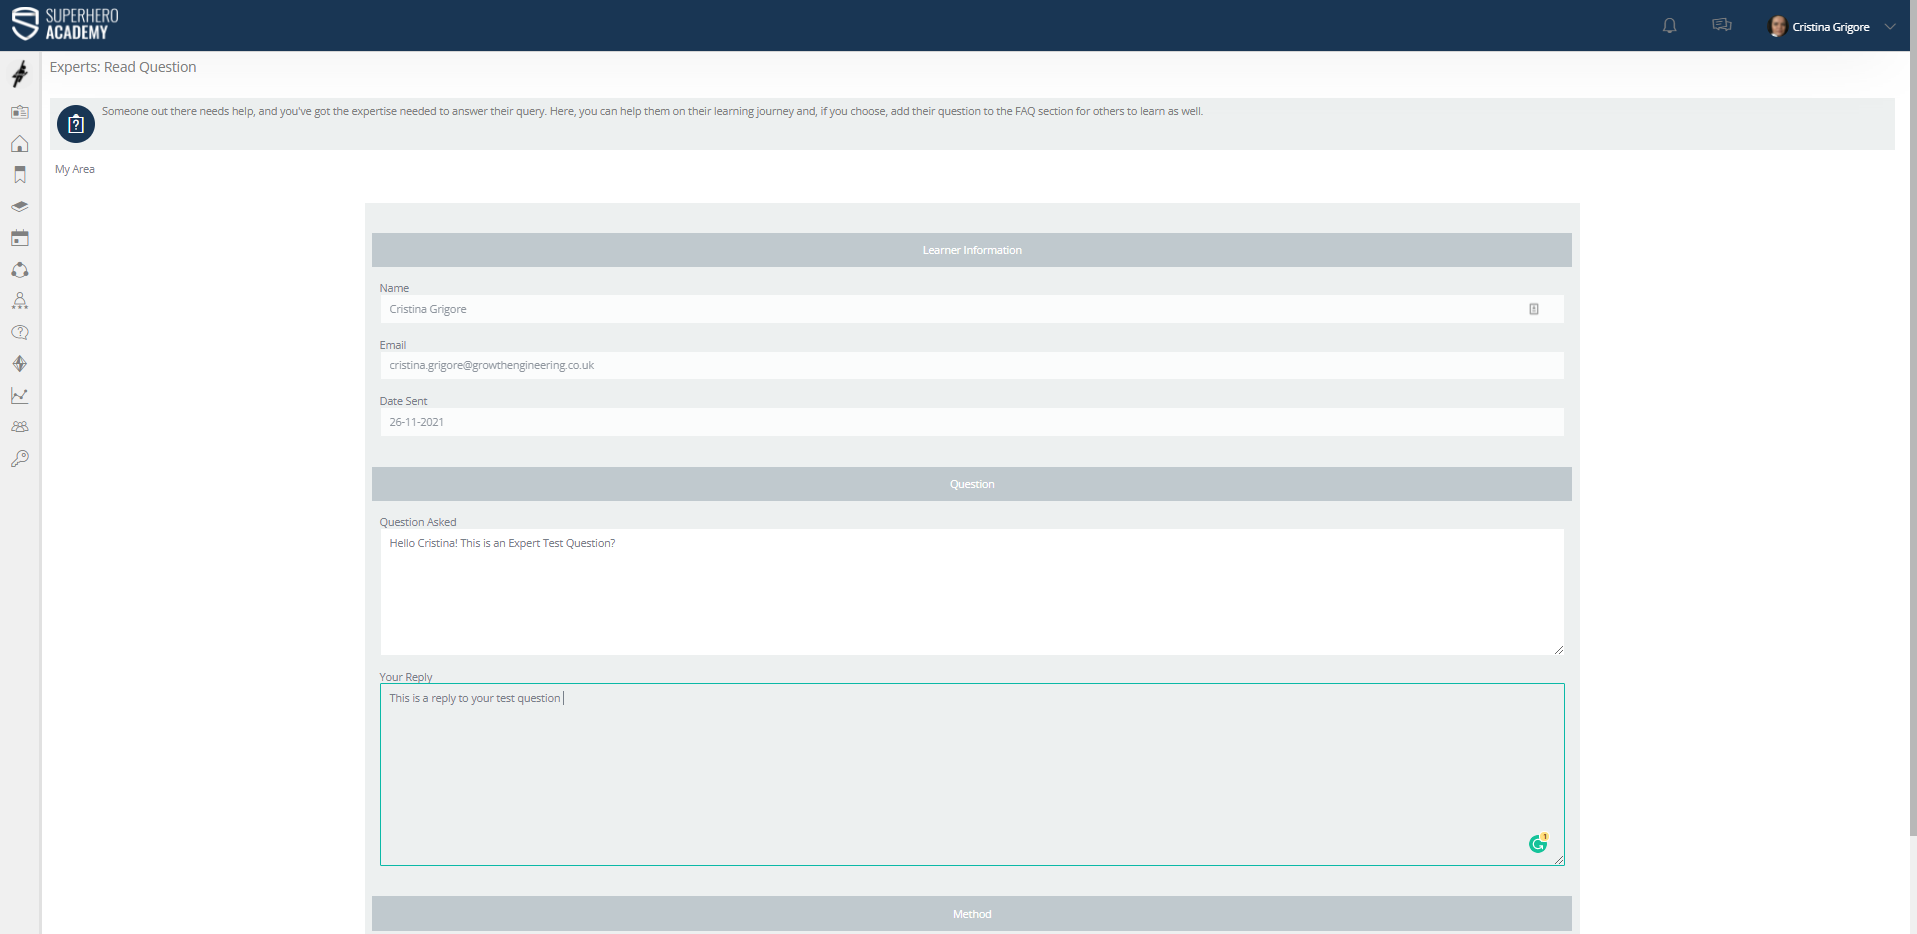Open the bookmark icon in sidebar
Viewport: 1917px width, 934px height.
click(x=19, y=175)
